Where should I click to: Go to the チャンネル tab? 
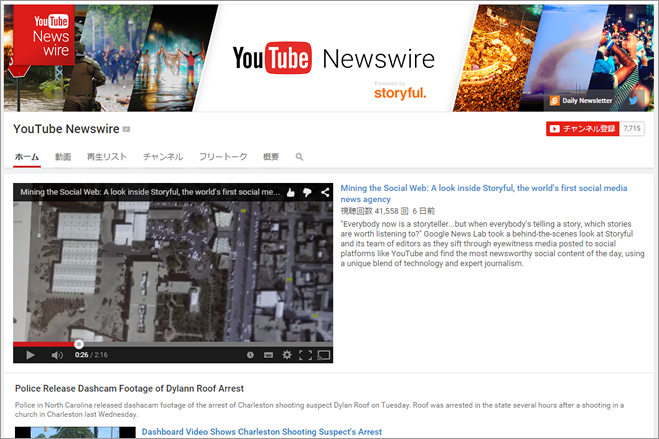[163, 157]
